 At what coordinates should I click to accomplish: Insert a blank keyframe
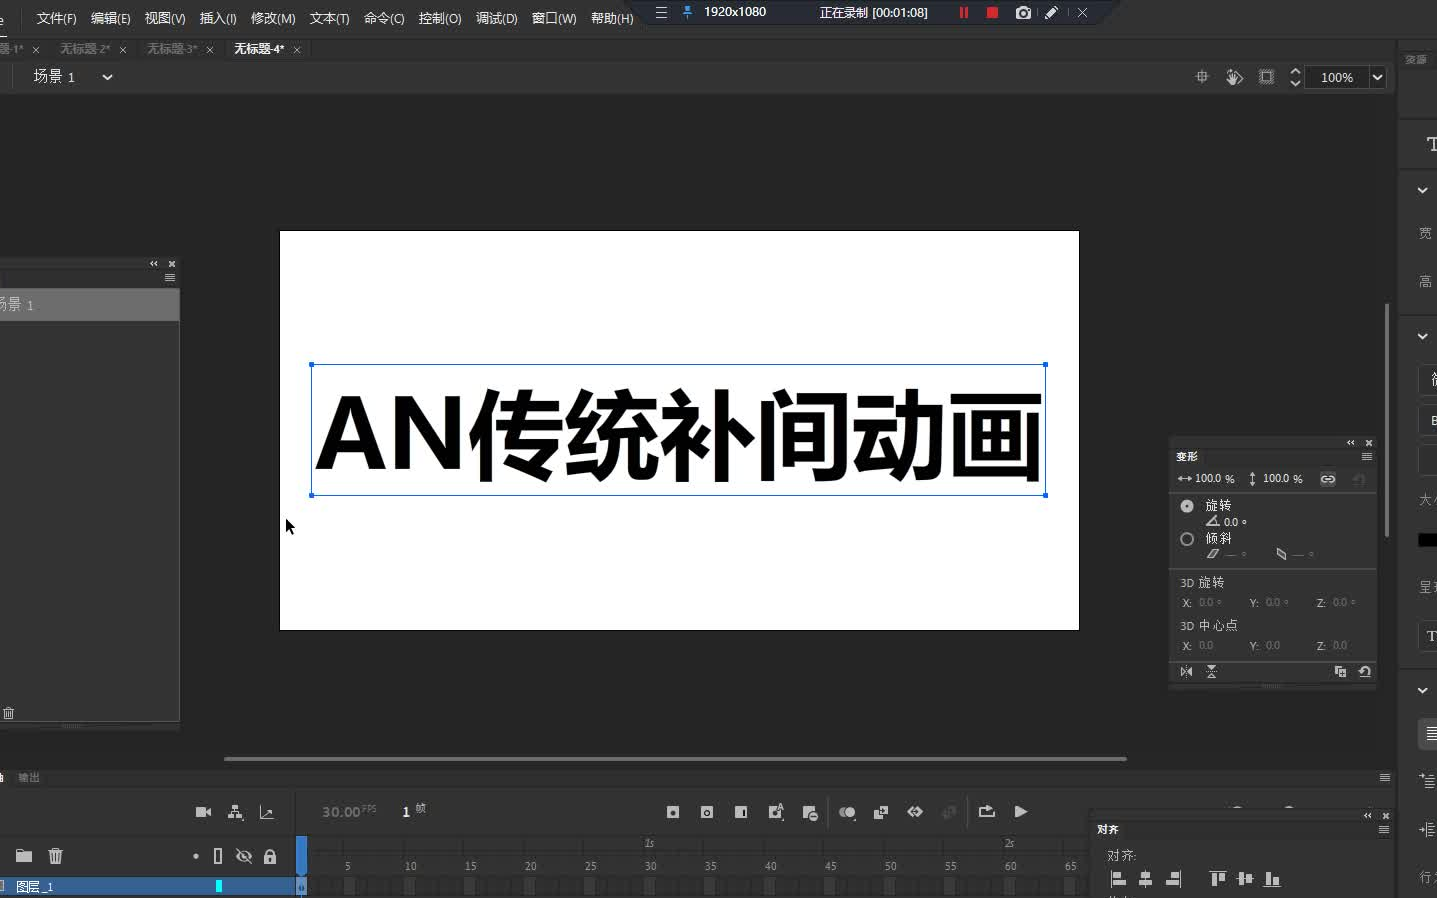click(x=706, y=812)
